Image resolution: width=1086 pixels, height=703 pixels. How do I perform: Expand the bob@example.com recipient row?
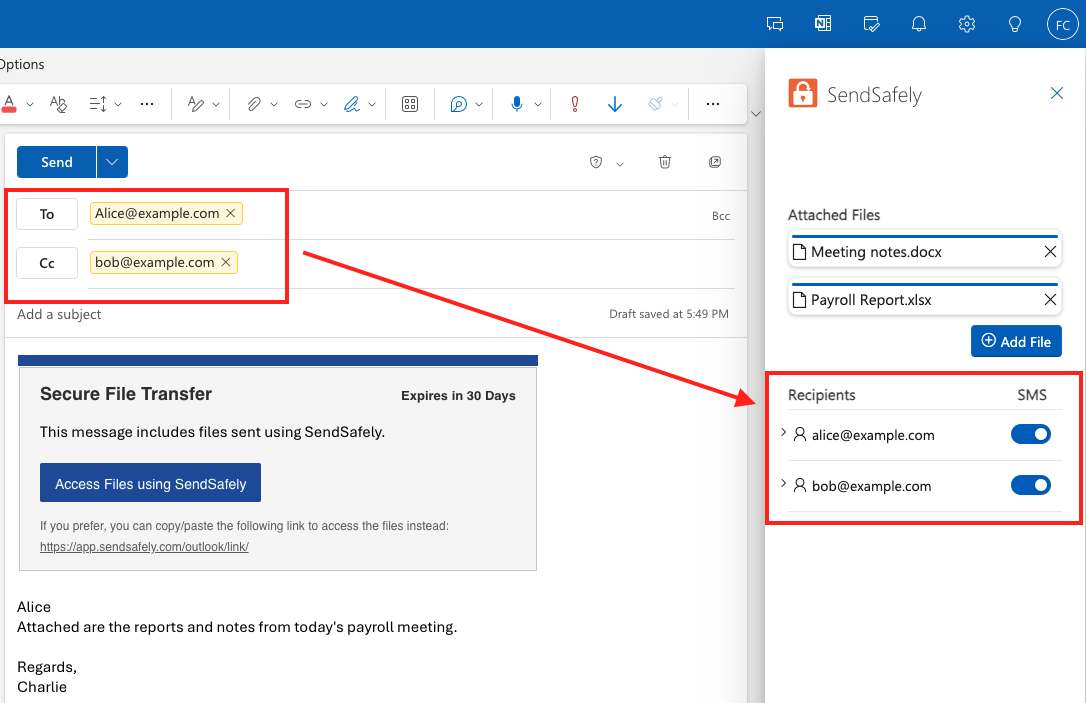click(x=783, y=483)
